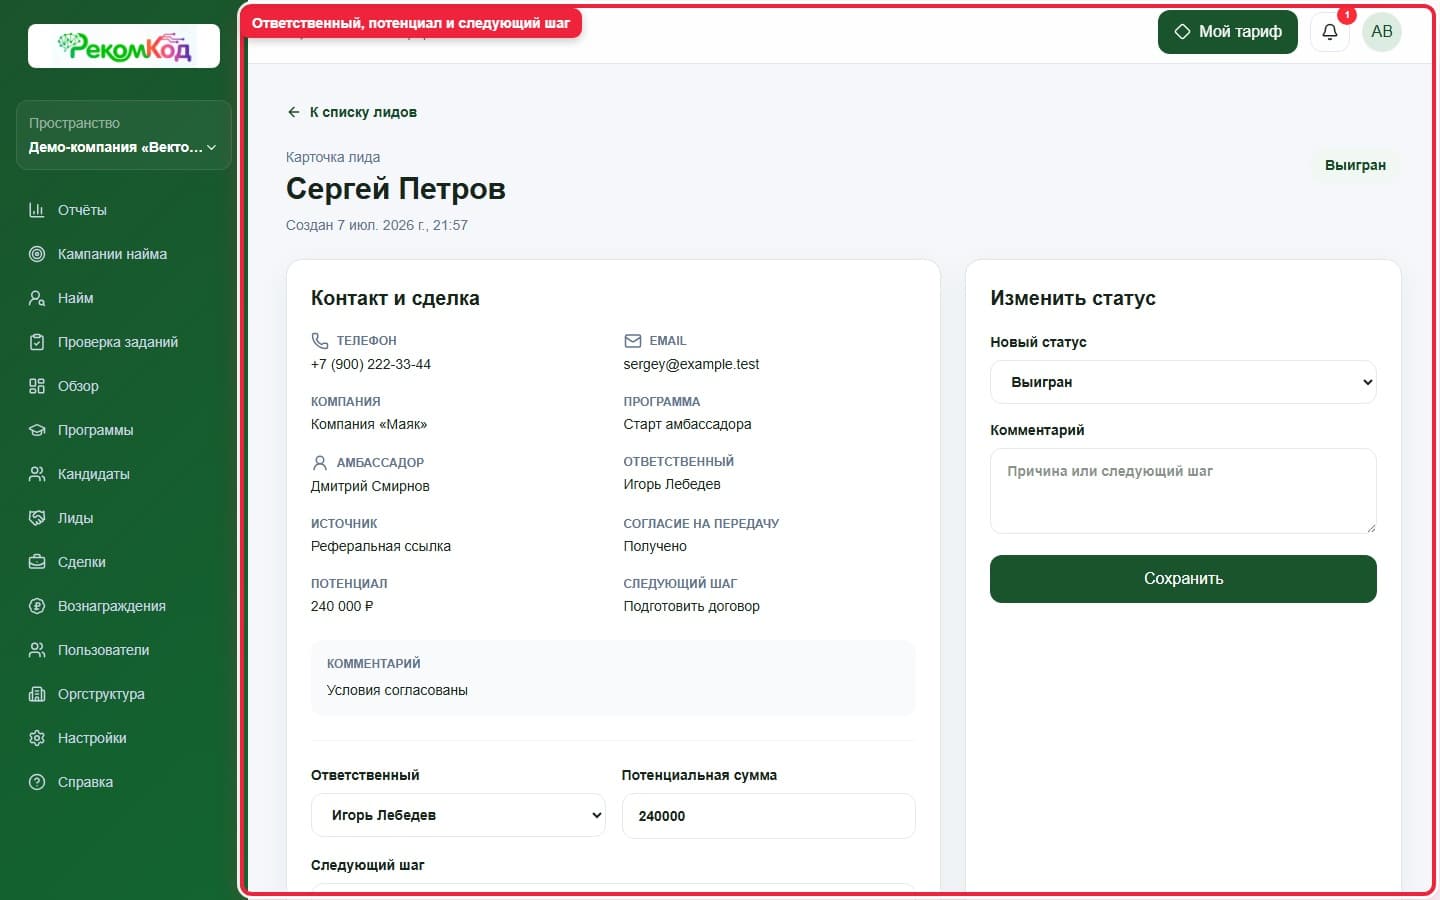Image resolution: width=1440 pixels, height=900 pixels.
Task: Open notifications bell icon
Action: point(1330,32)
